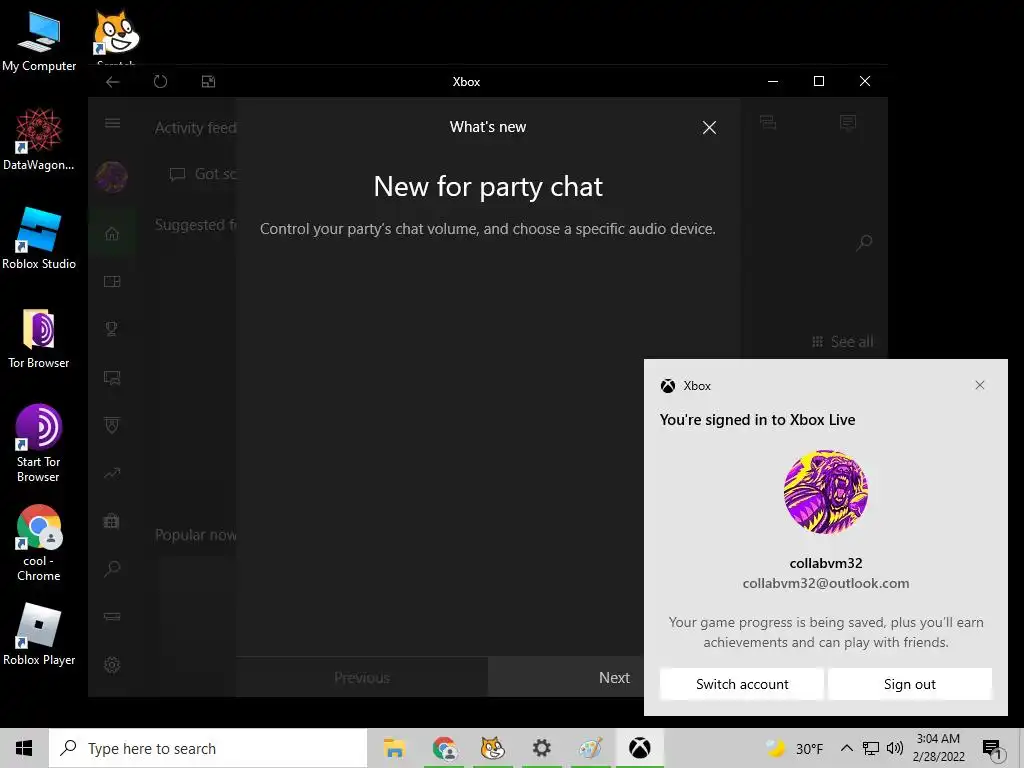Image resolution: width=1024 pixels, height=768 pixels.
Task: Open Chrome from the taskbar
Action: tap(444, 748)
